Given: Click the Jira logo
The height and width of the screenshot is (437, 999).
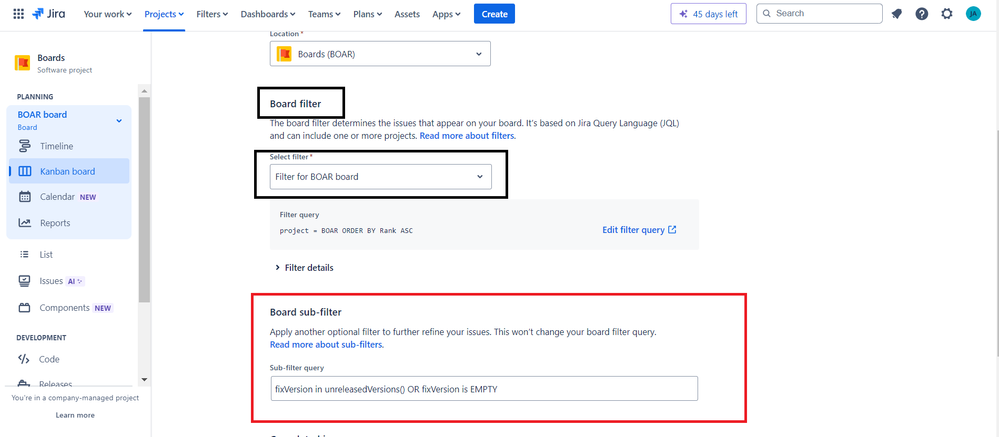Looking at the screenshot, I should coord(48,13).
